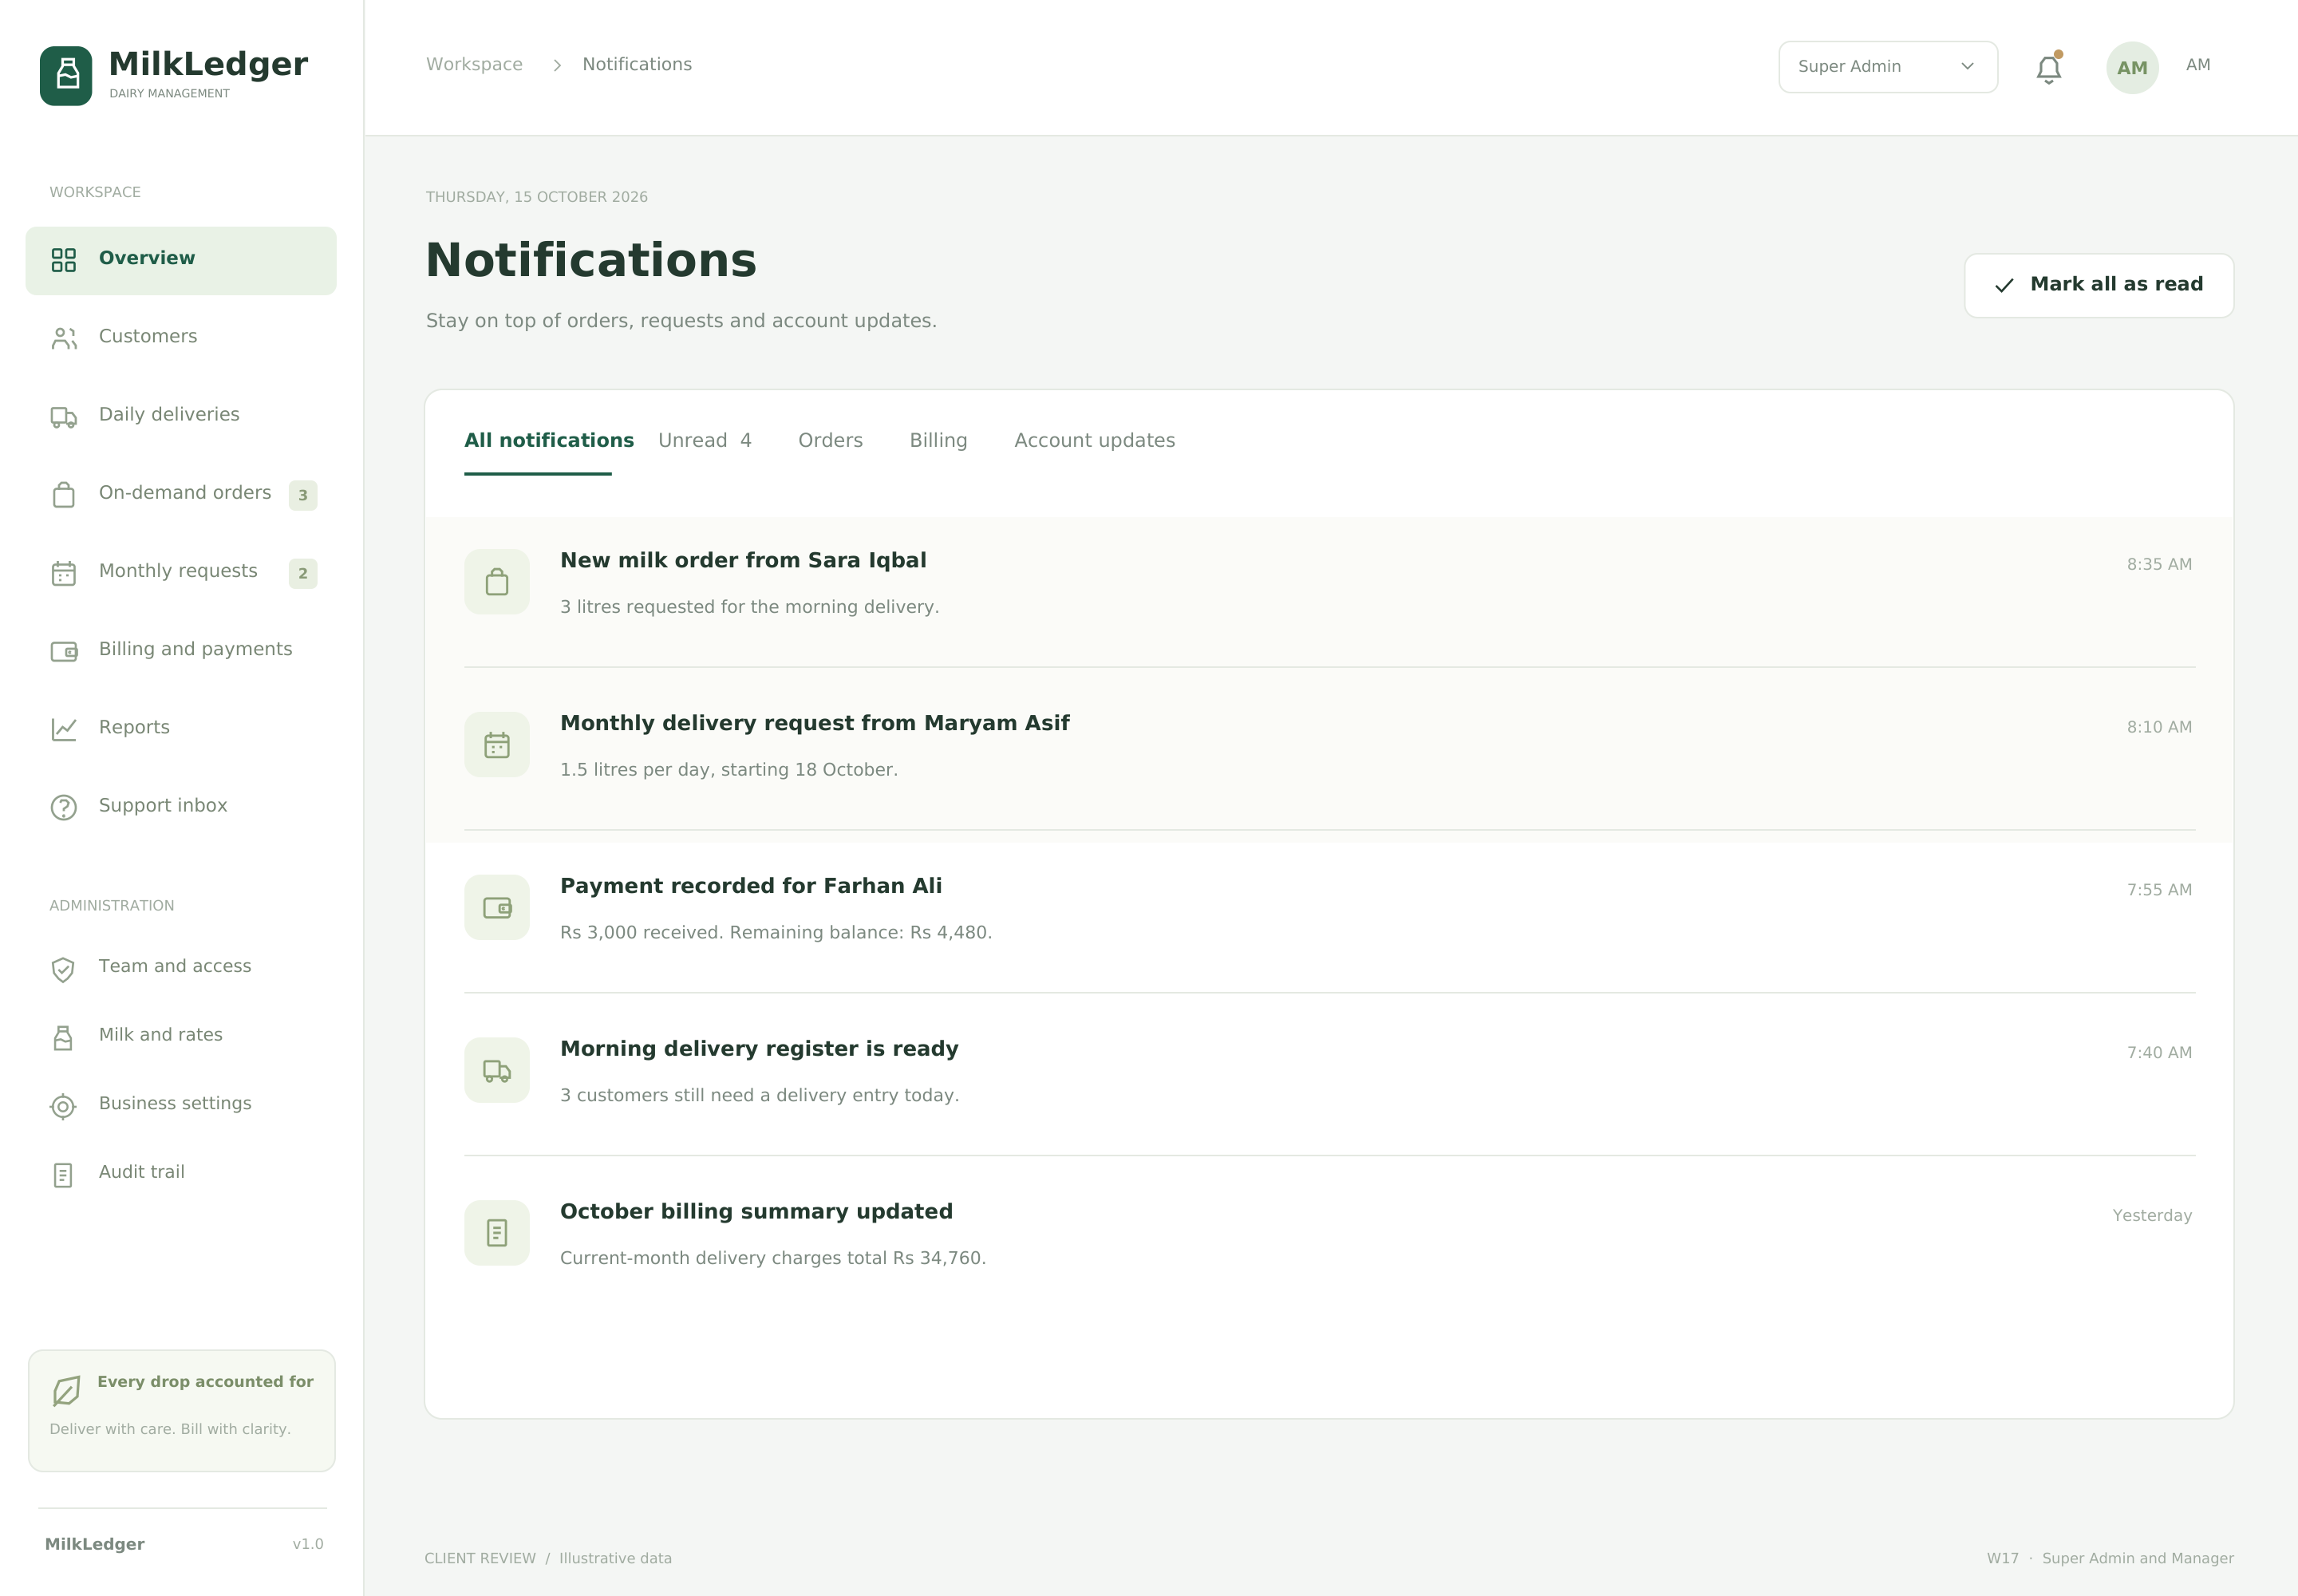2298x1596 pixels.
Task: Click the calendar icon on Maryam Asif notification
Action: [497, 744]
